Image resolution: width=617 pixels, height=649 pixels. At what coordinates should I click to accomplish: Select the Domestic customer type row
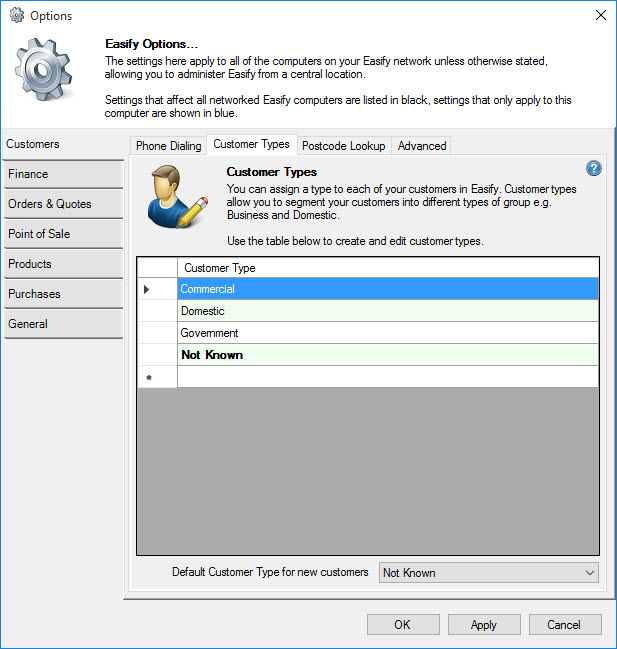pos(387,311)
